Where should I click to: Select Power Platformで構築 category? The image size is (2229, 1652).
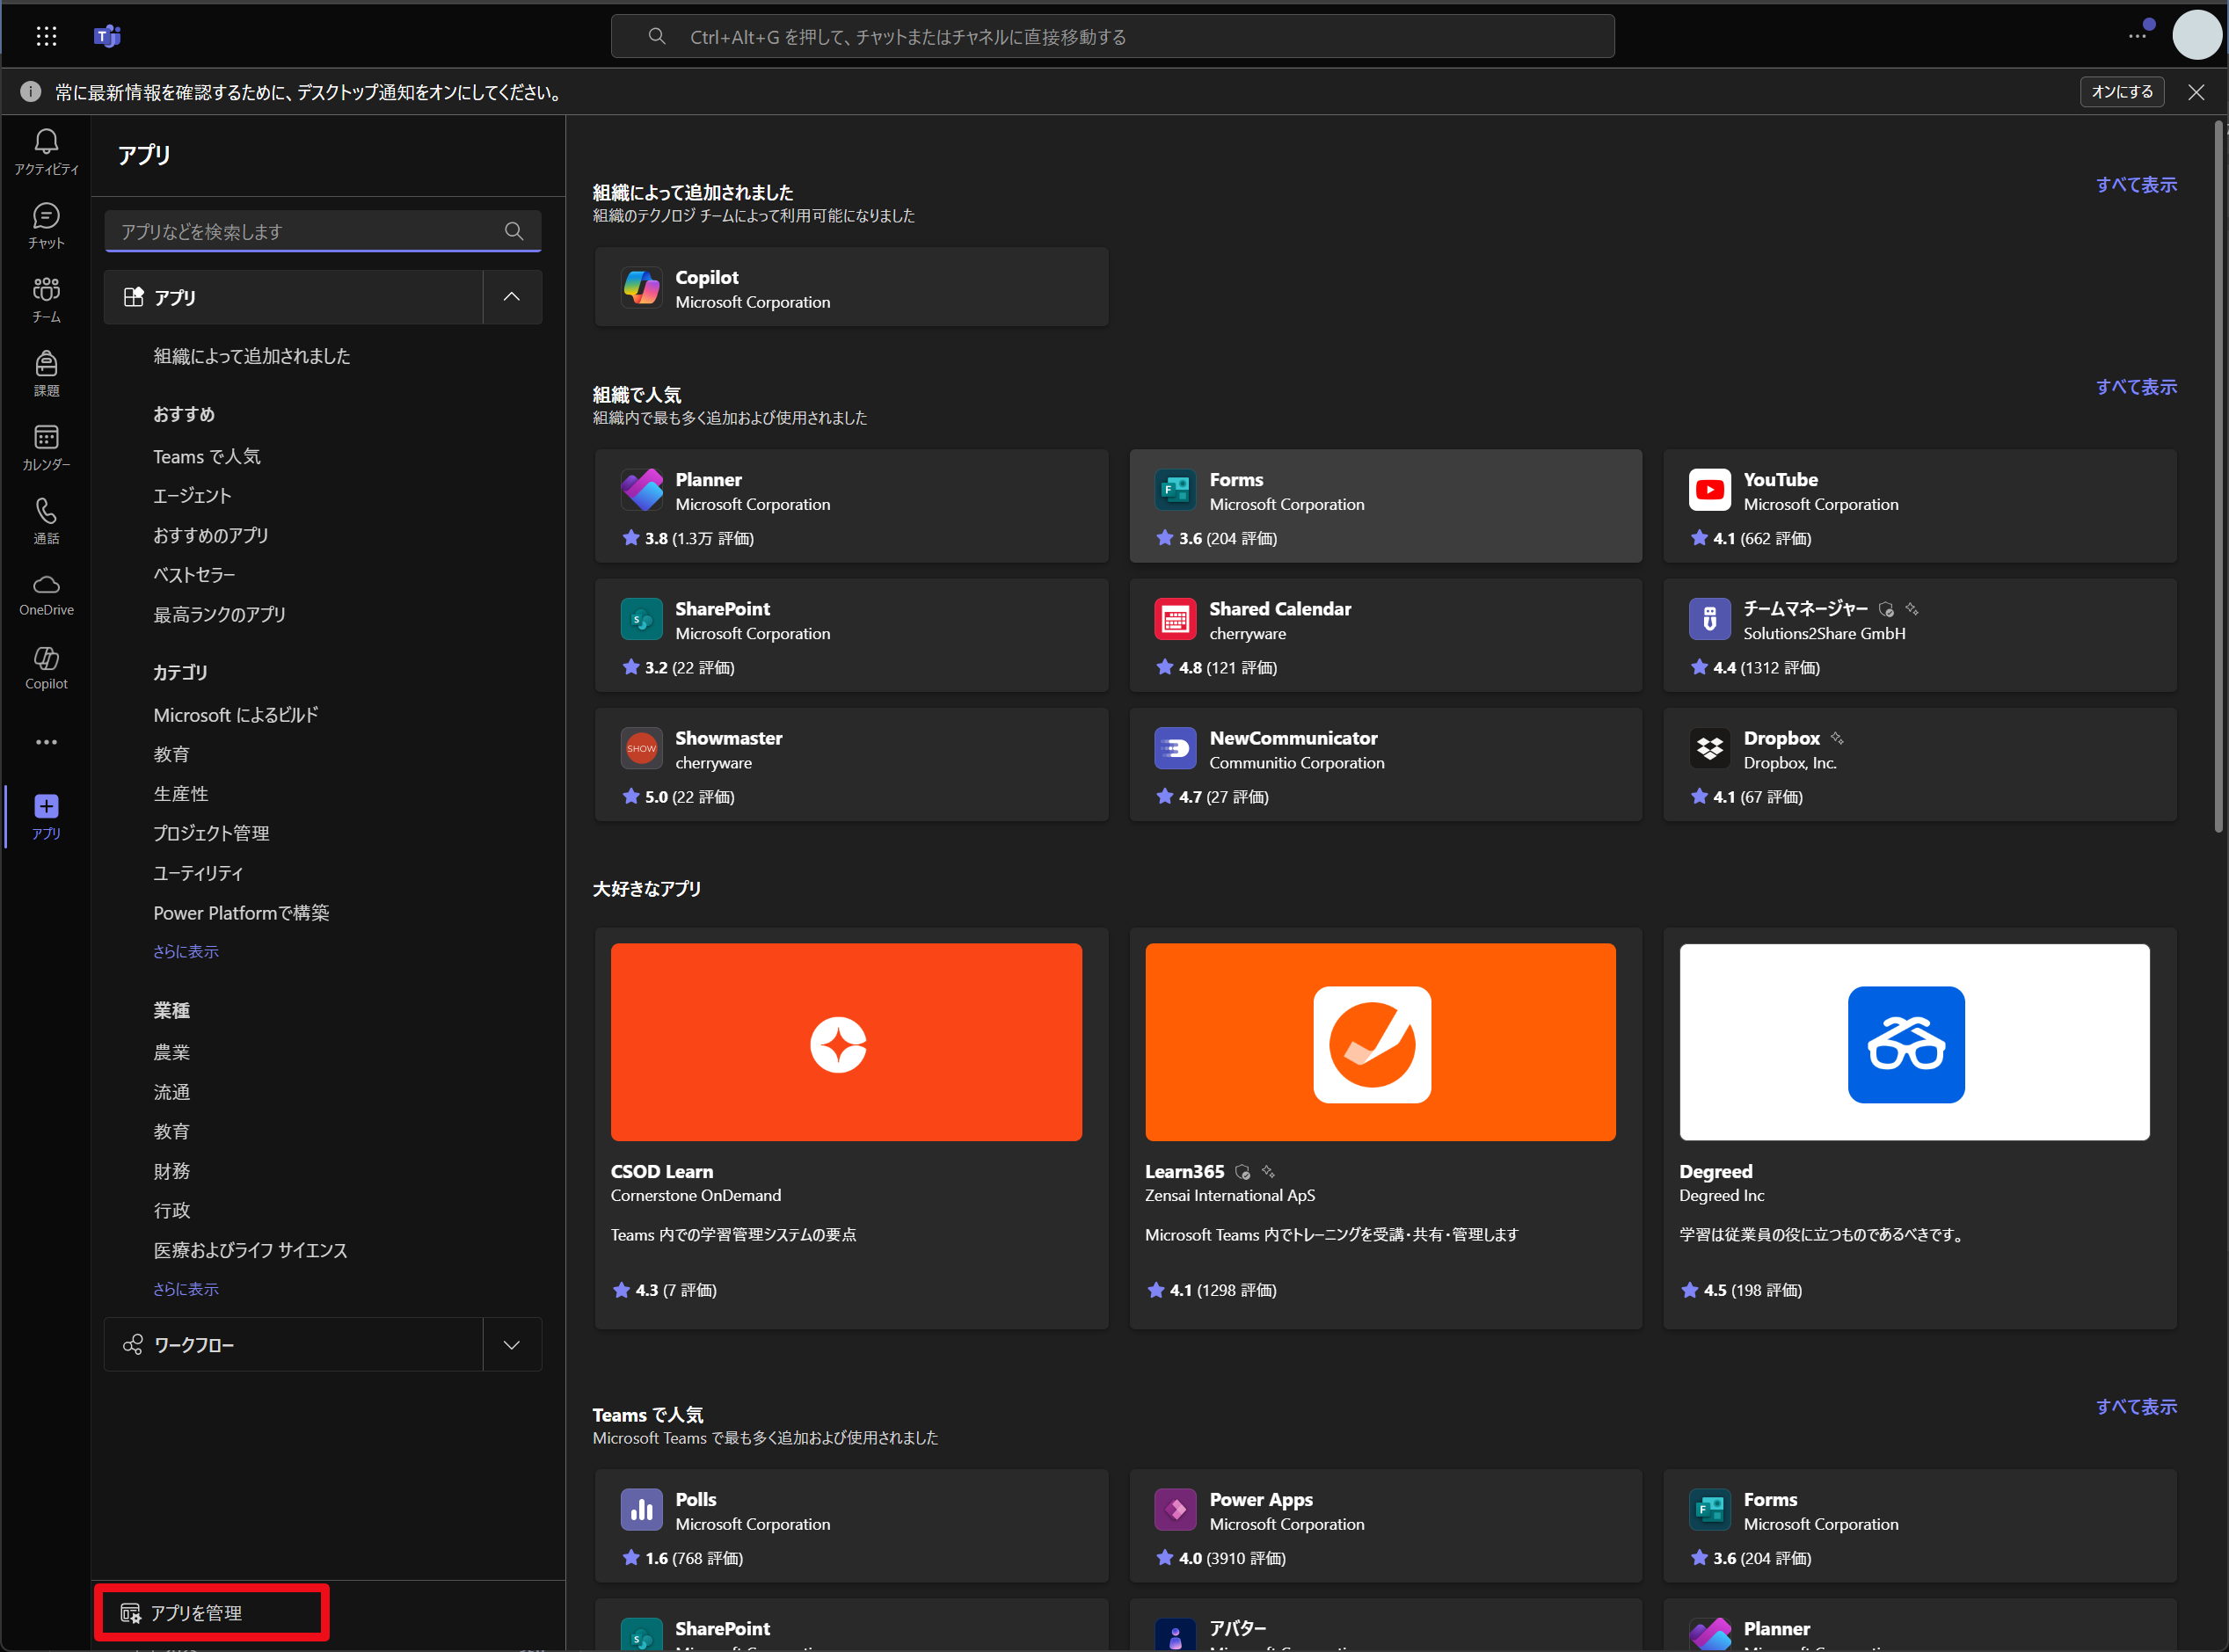[241, 913]
